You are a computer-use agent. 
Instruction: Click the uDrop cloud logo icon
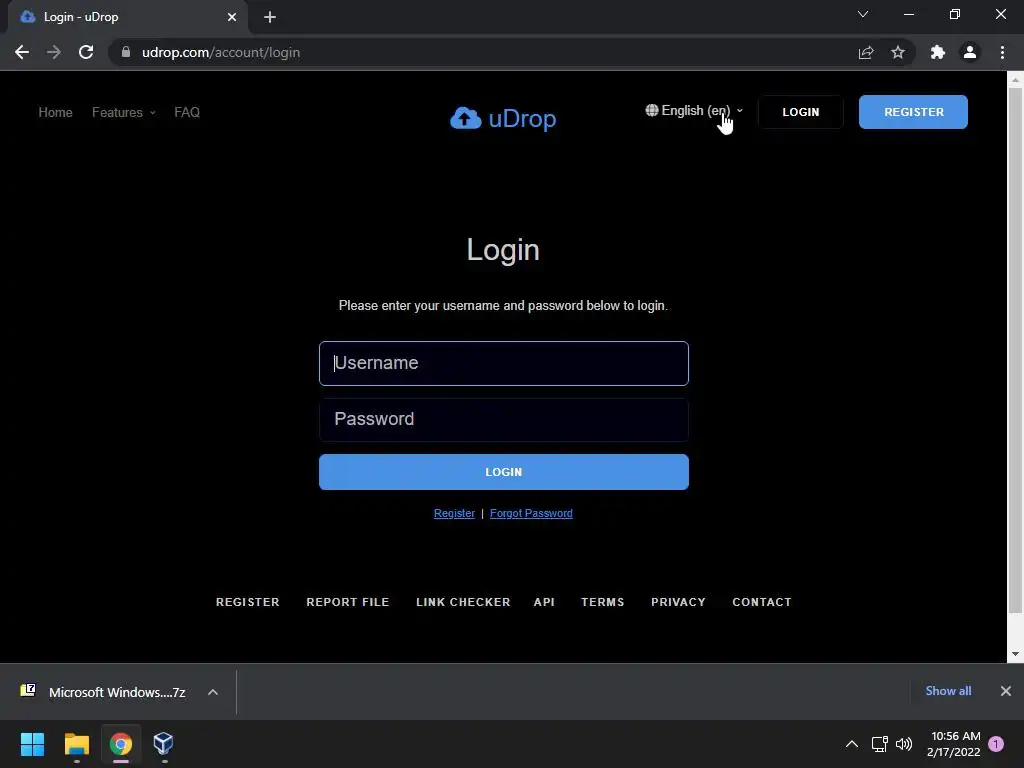point(466,118)
